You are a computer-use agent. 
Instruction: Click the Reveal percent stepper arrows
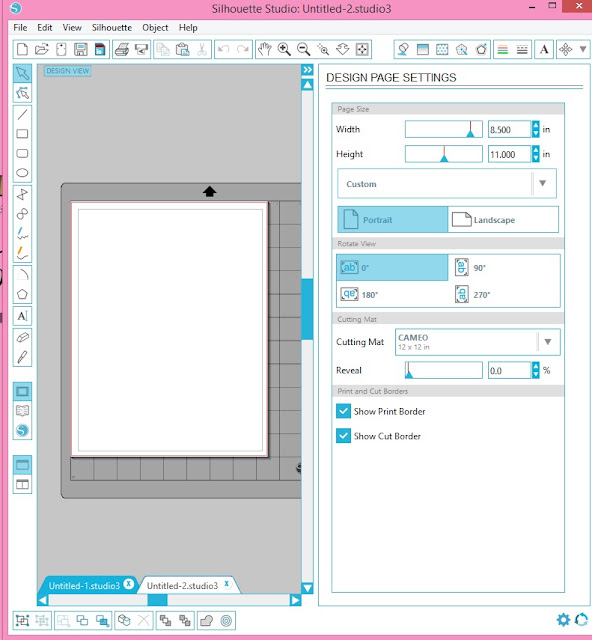coord(536,370)
